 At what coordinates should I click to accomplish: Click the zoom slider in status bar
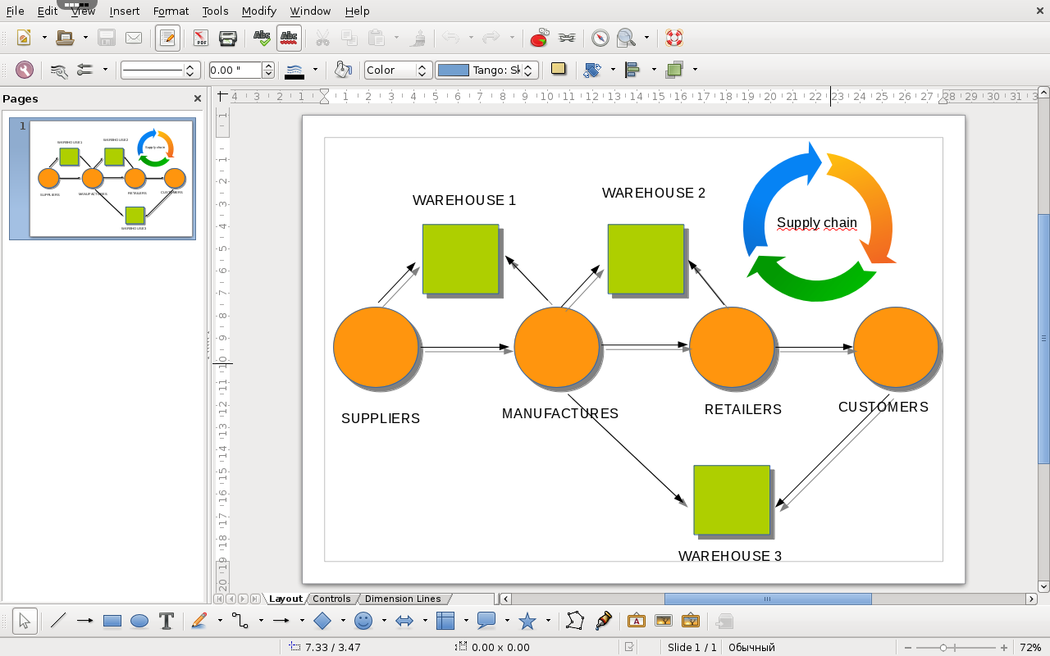point(943,648)
